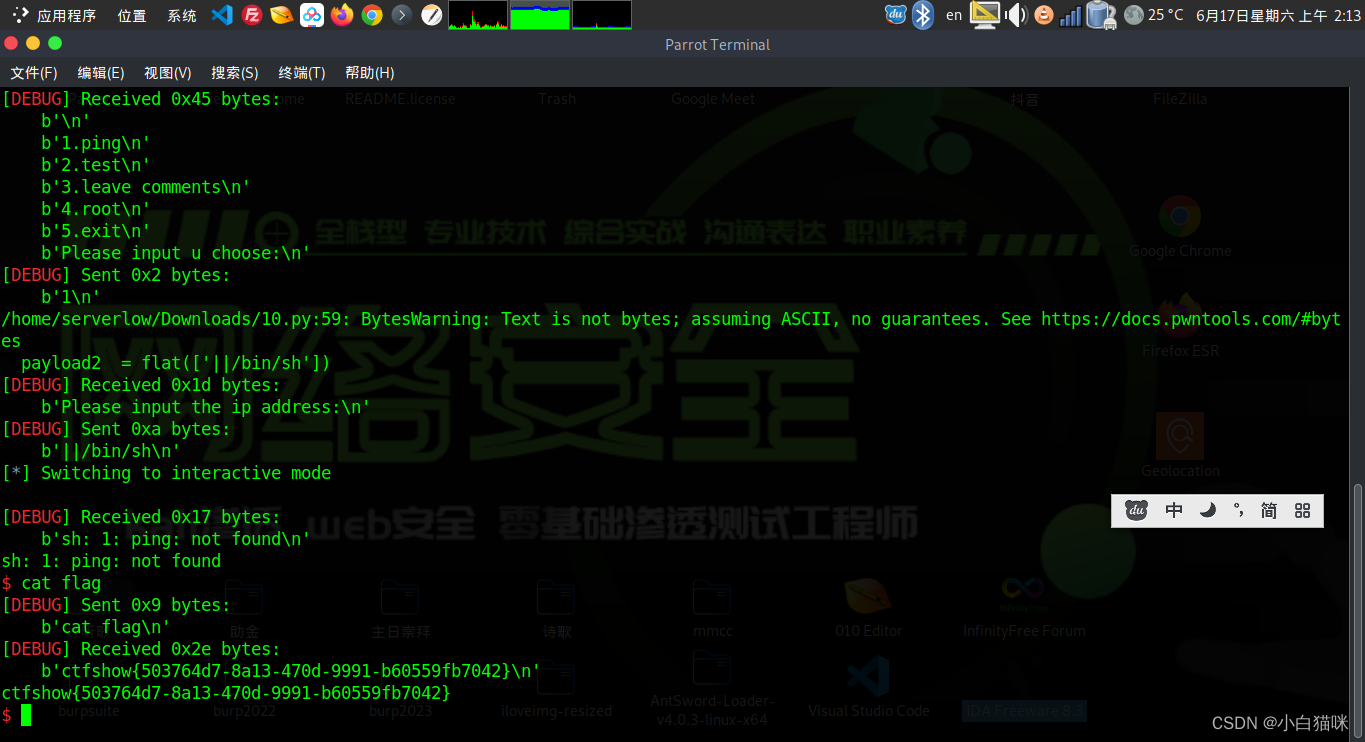The image size is (1365, 742).
Task: Open the 编辑(E) menu in Parrot Terminal
Action: pos(101,73)
